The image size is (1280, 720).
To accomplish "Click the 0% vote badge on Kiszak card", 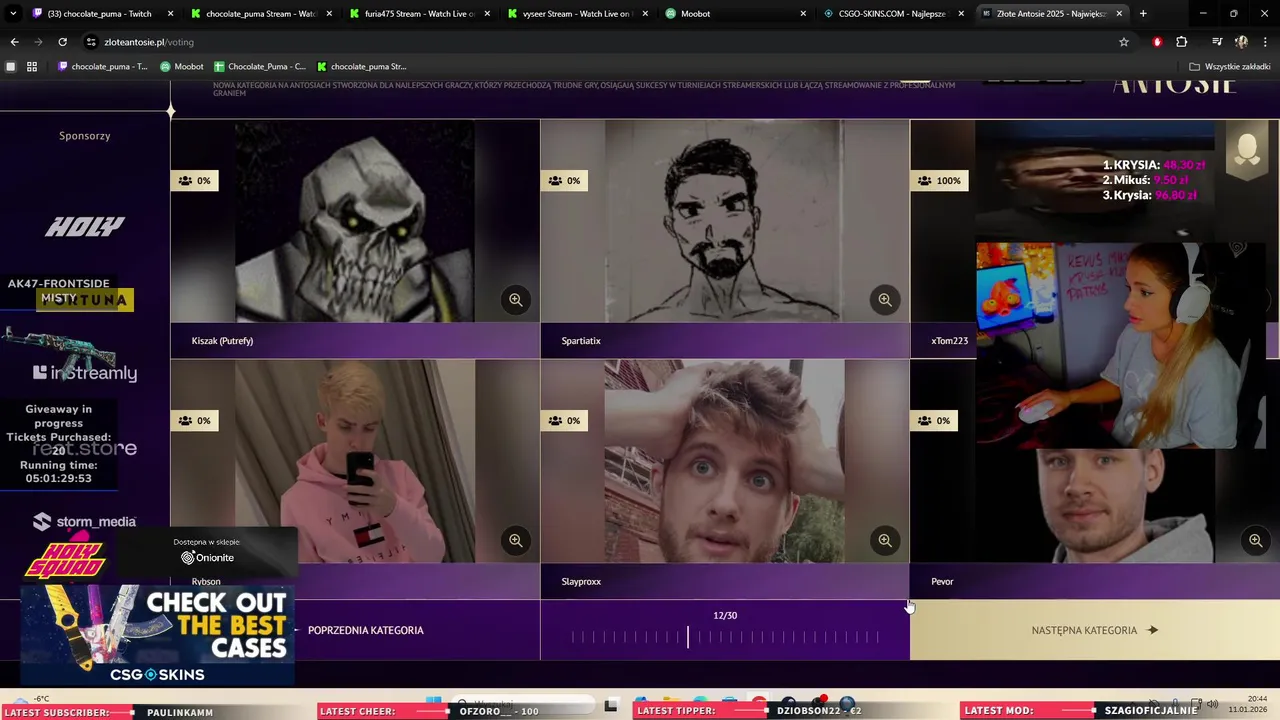I will [195, 181].
